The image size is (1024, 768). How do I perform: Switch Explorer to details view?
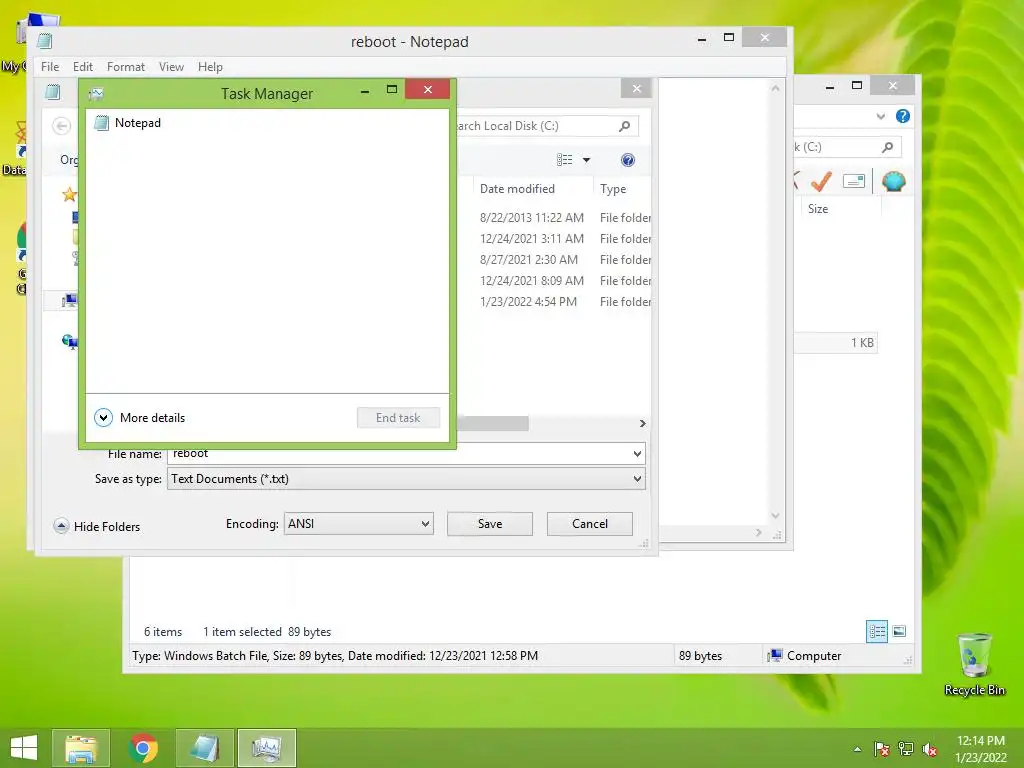click(877, 631)
